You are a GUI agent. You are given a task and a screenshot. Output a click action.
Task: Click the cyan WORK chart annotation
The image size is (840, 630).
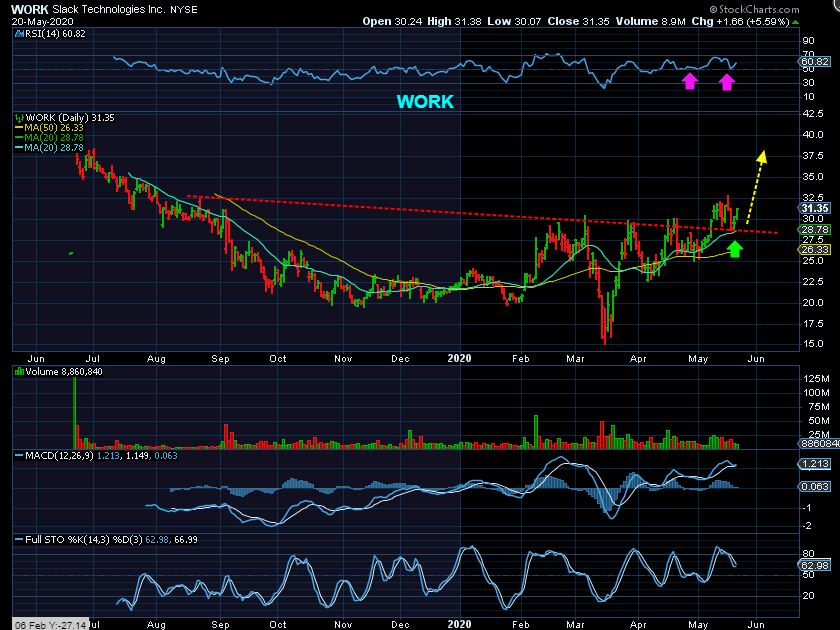pyautogui.click(x=424, y=102)
